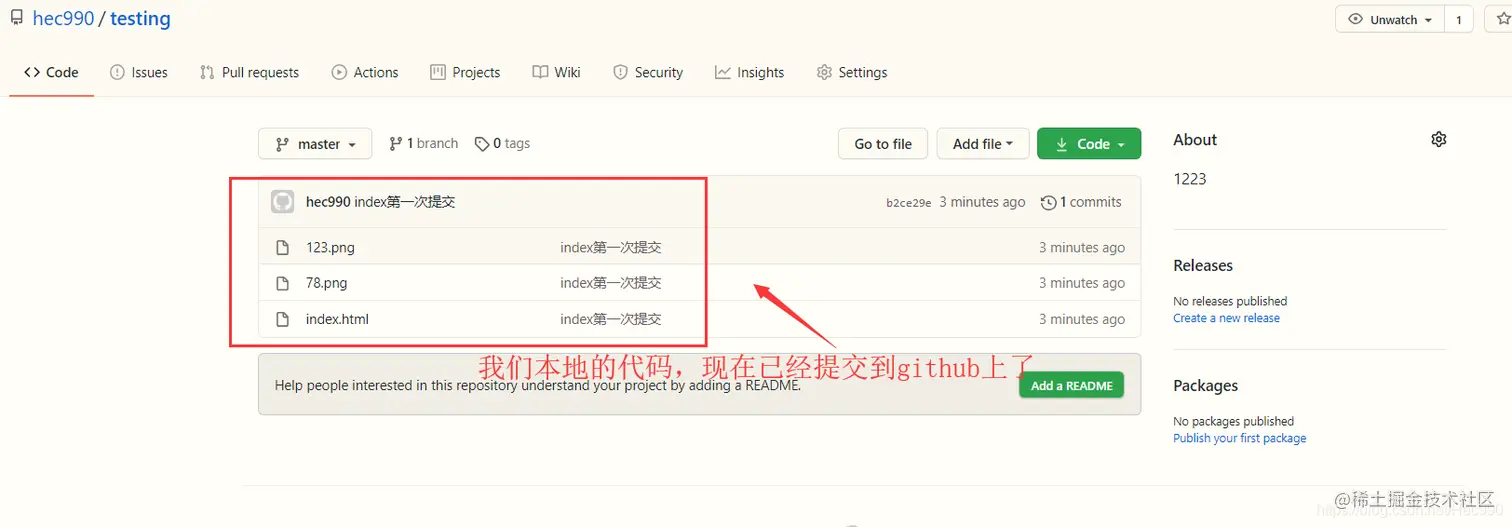Click the Go to file button

coord(883,144)
